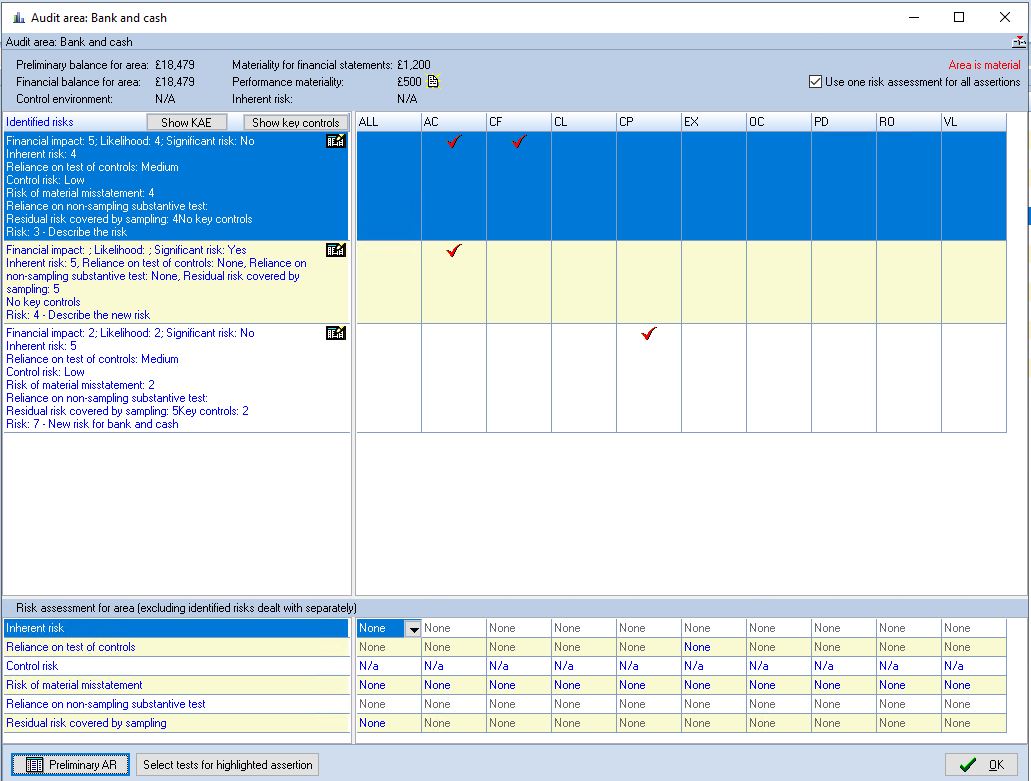Toggle 'Use one risk assessment for all assertions'
1031x781 pixels.
815,82
